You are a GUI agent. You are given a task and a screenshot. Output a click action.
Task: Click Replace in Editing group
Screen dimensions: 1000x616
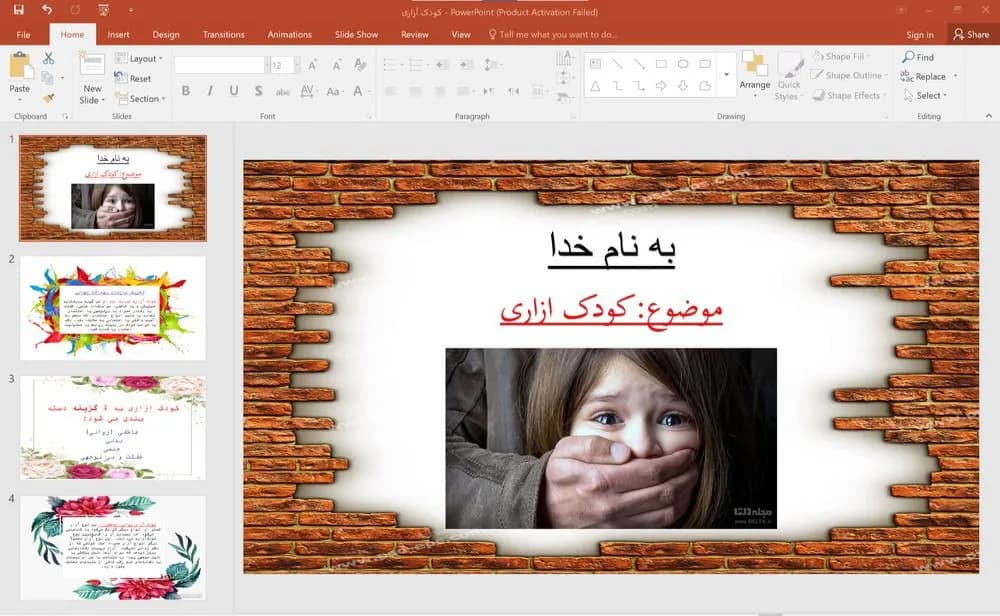pos(923,77)
